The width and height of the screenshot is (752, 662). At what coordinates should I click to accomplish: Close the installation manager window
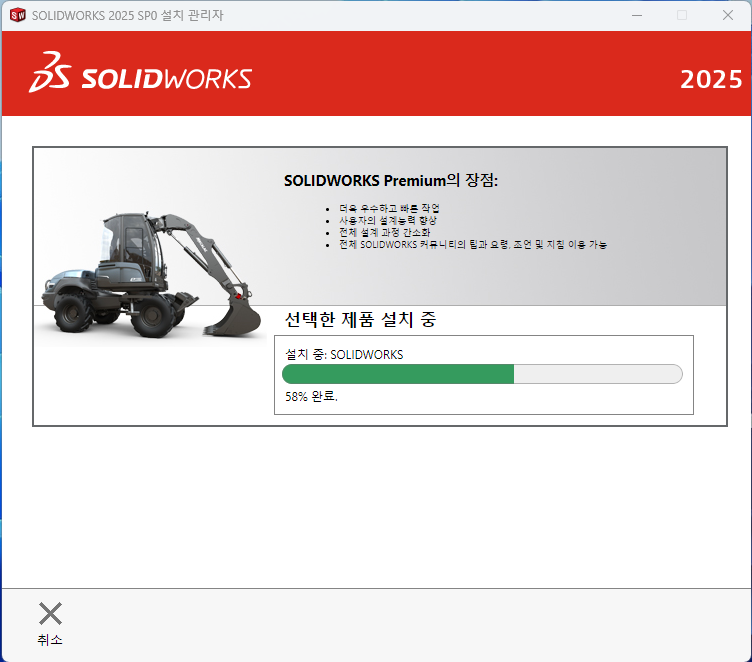pyautogui.click(x=728, y=15)
